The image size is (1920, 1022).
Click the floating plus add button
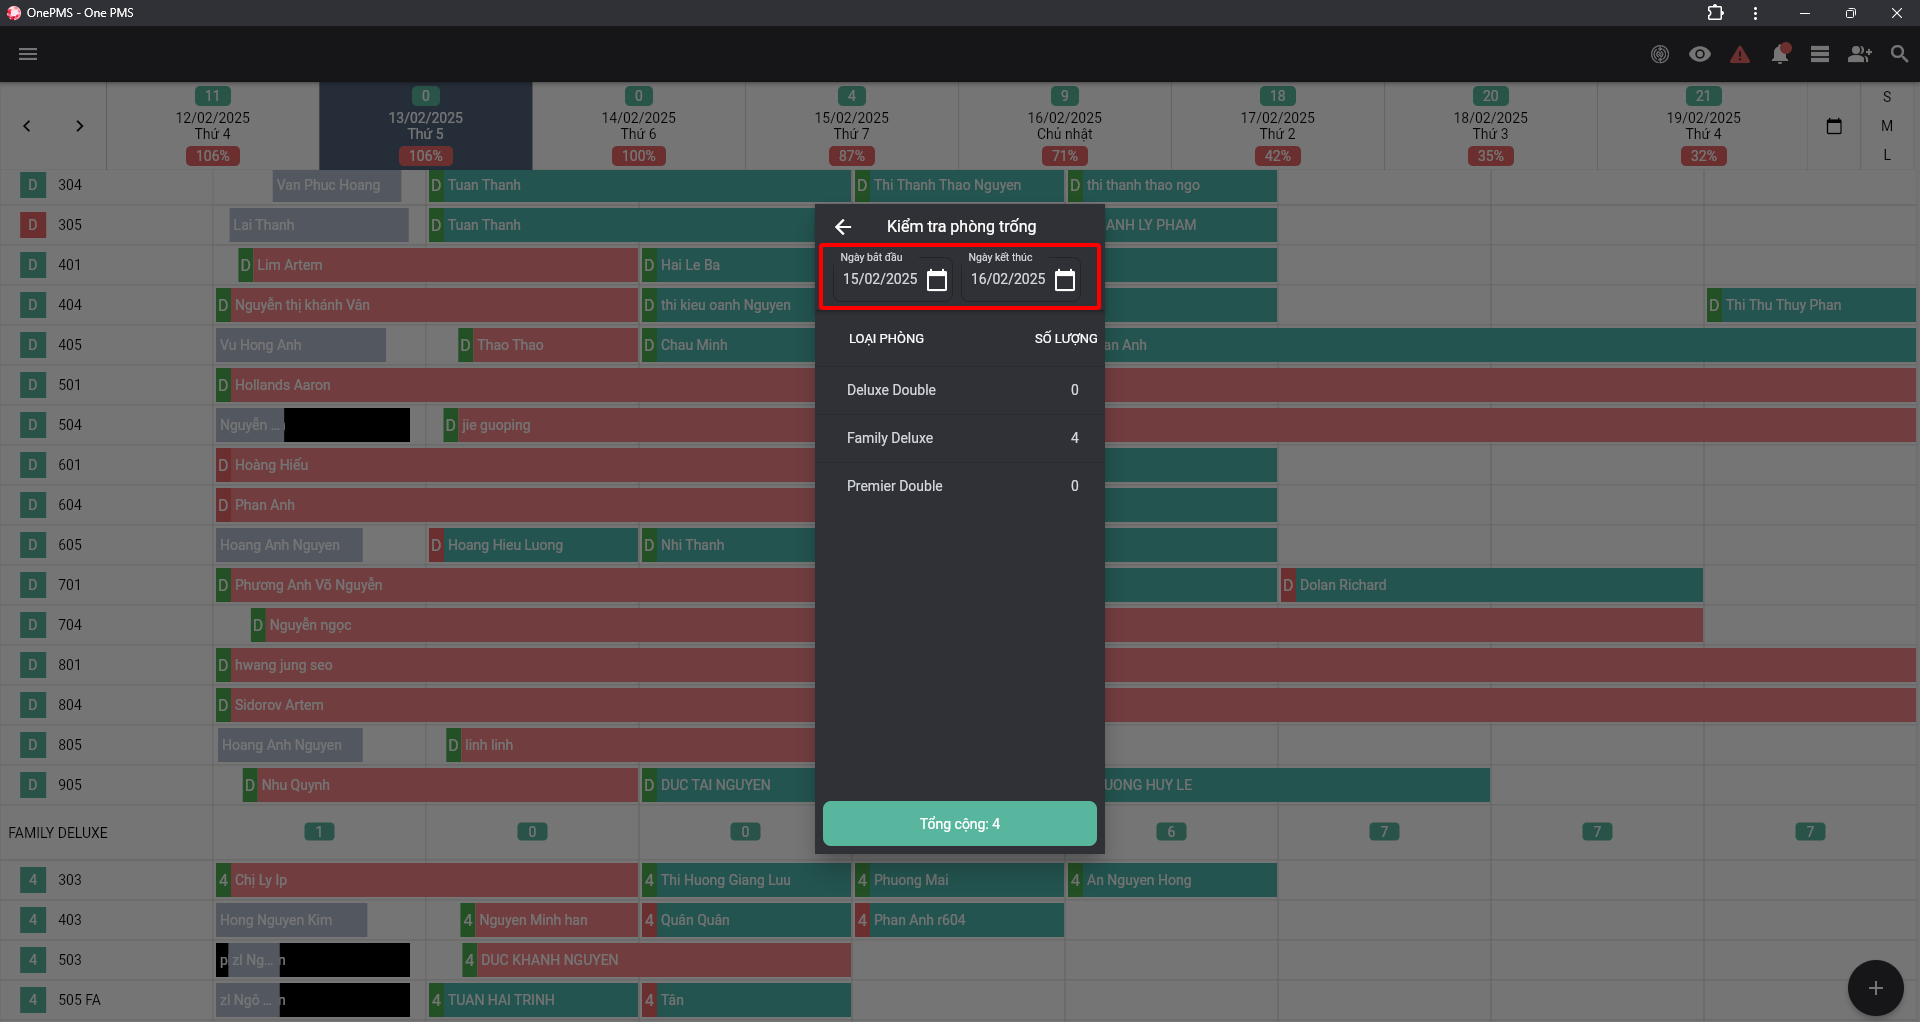1875,988
